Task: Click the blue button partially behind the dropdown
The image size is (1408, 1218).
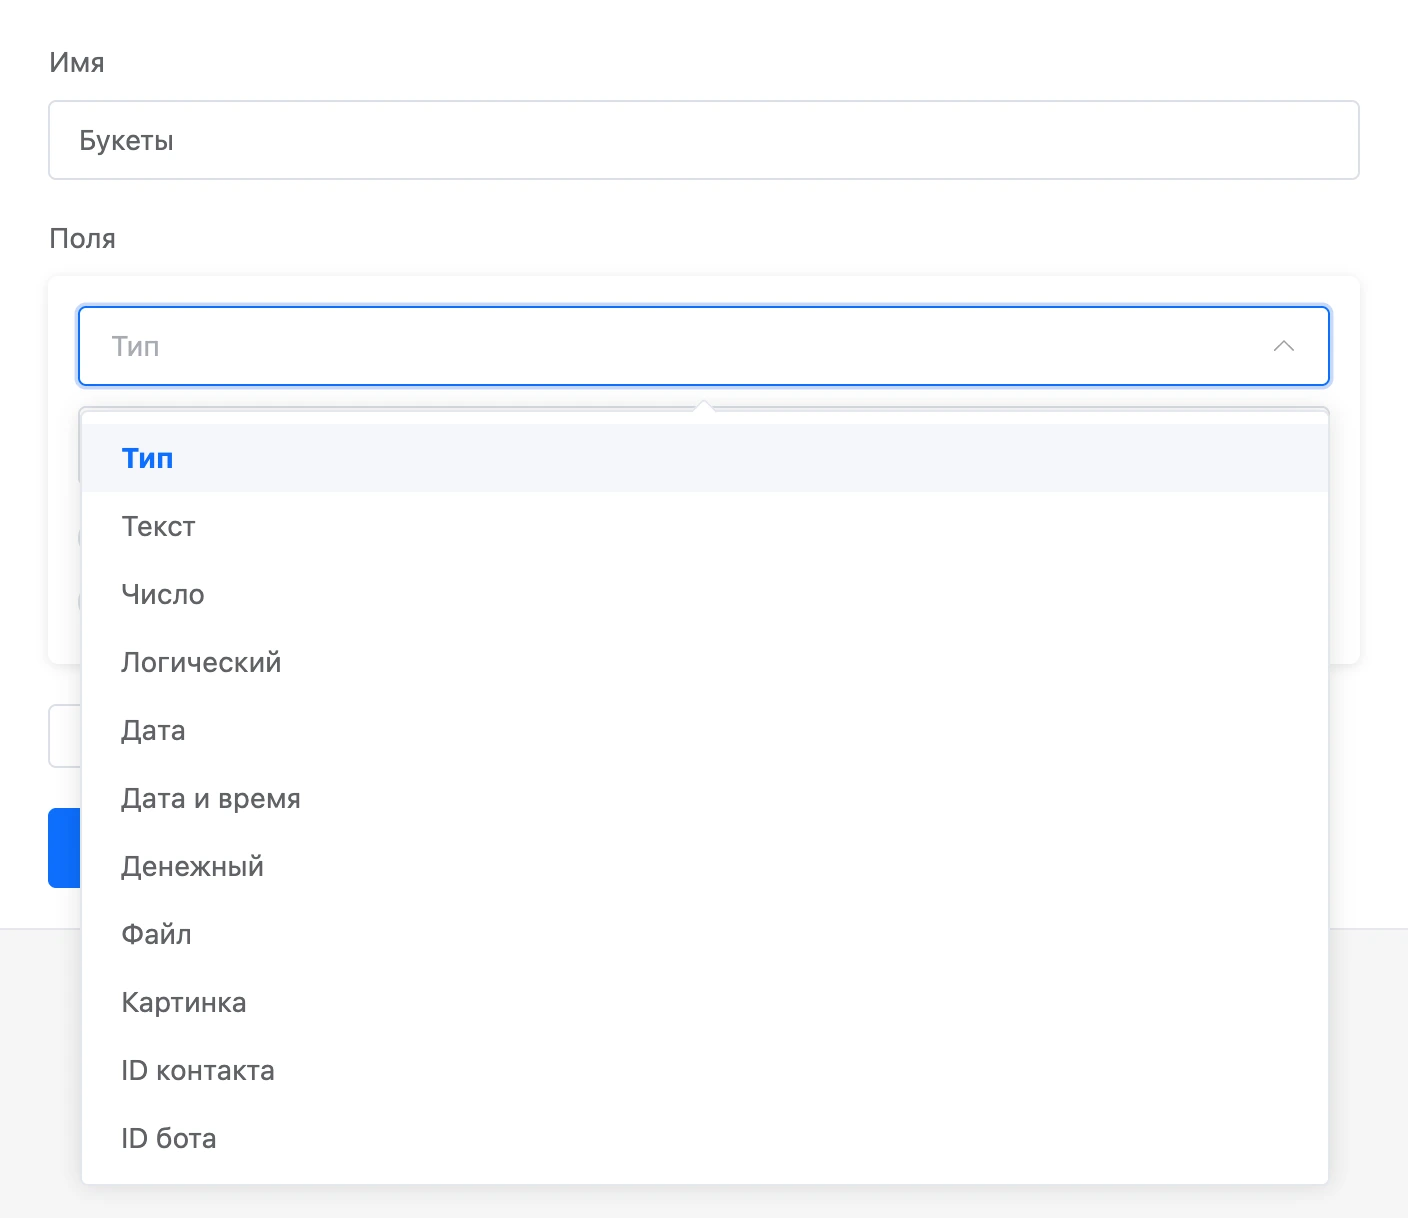Action: click(65, 848)
